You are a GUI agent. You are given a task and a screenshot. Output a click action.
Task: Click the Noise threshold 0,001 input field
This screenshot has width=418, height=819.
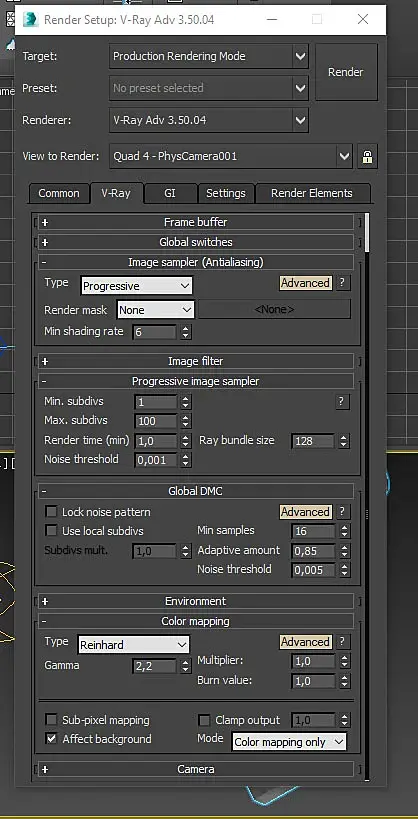(x=156, y=460)
